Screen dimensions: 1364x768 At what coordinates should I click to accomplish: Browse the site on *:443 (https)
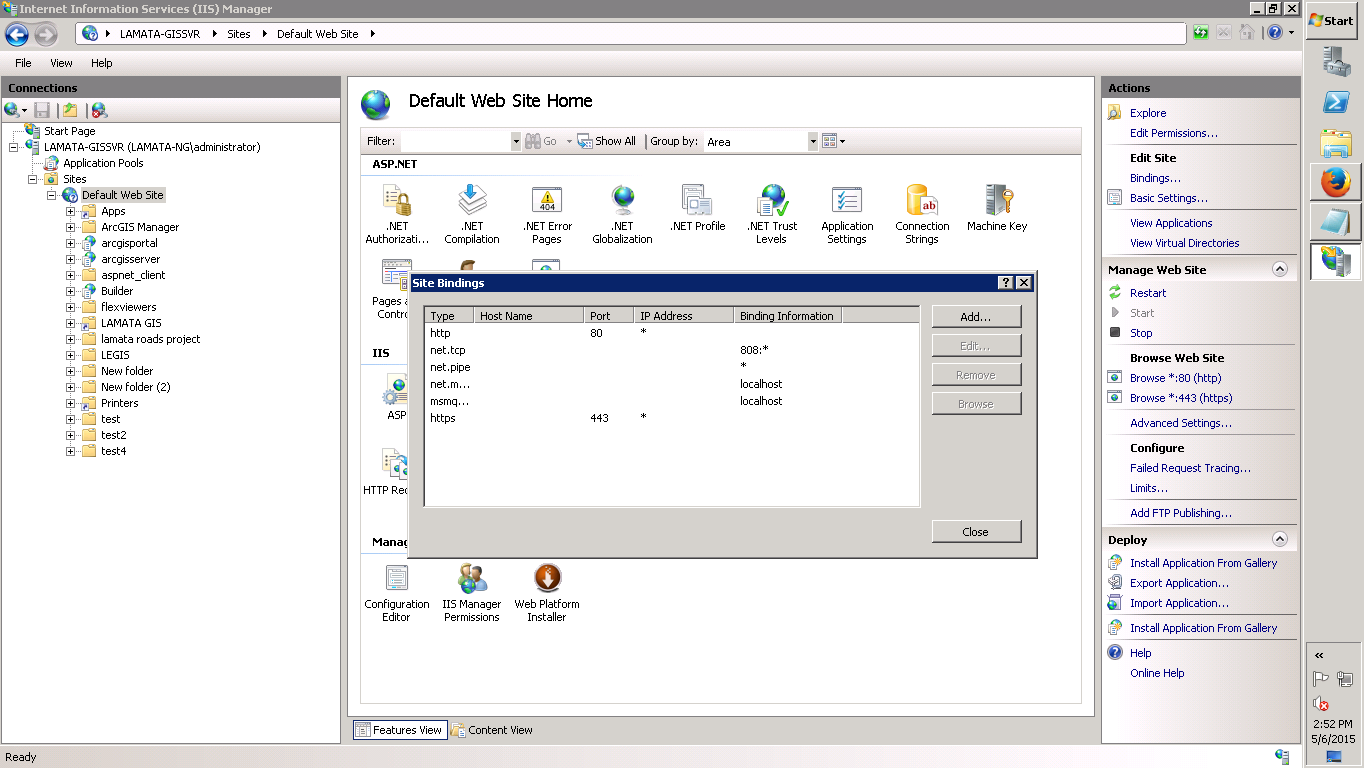[1181, 398]
